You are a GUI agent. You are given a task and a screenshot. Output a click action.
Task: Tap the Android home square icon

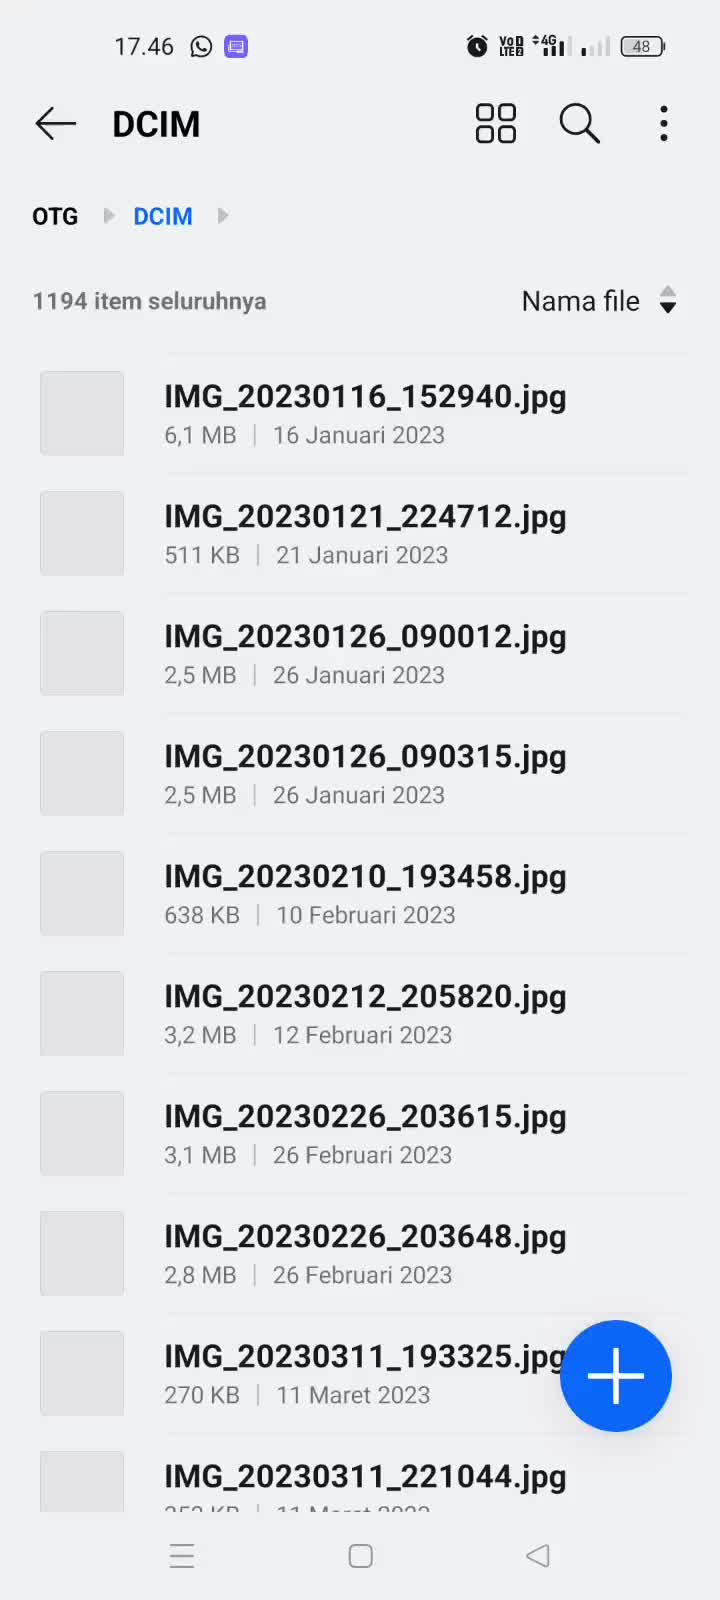[x=361, y=1556]
